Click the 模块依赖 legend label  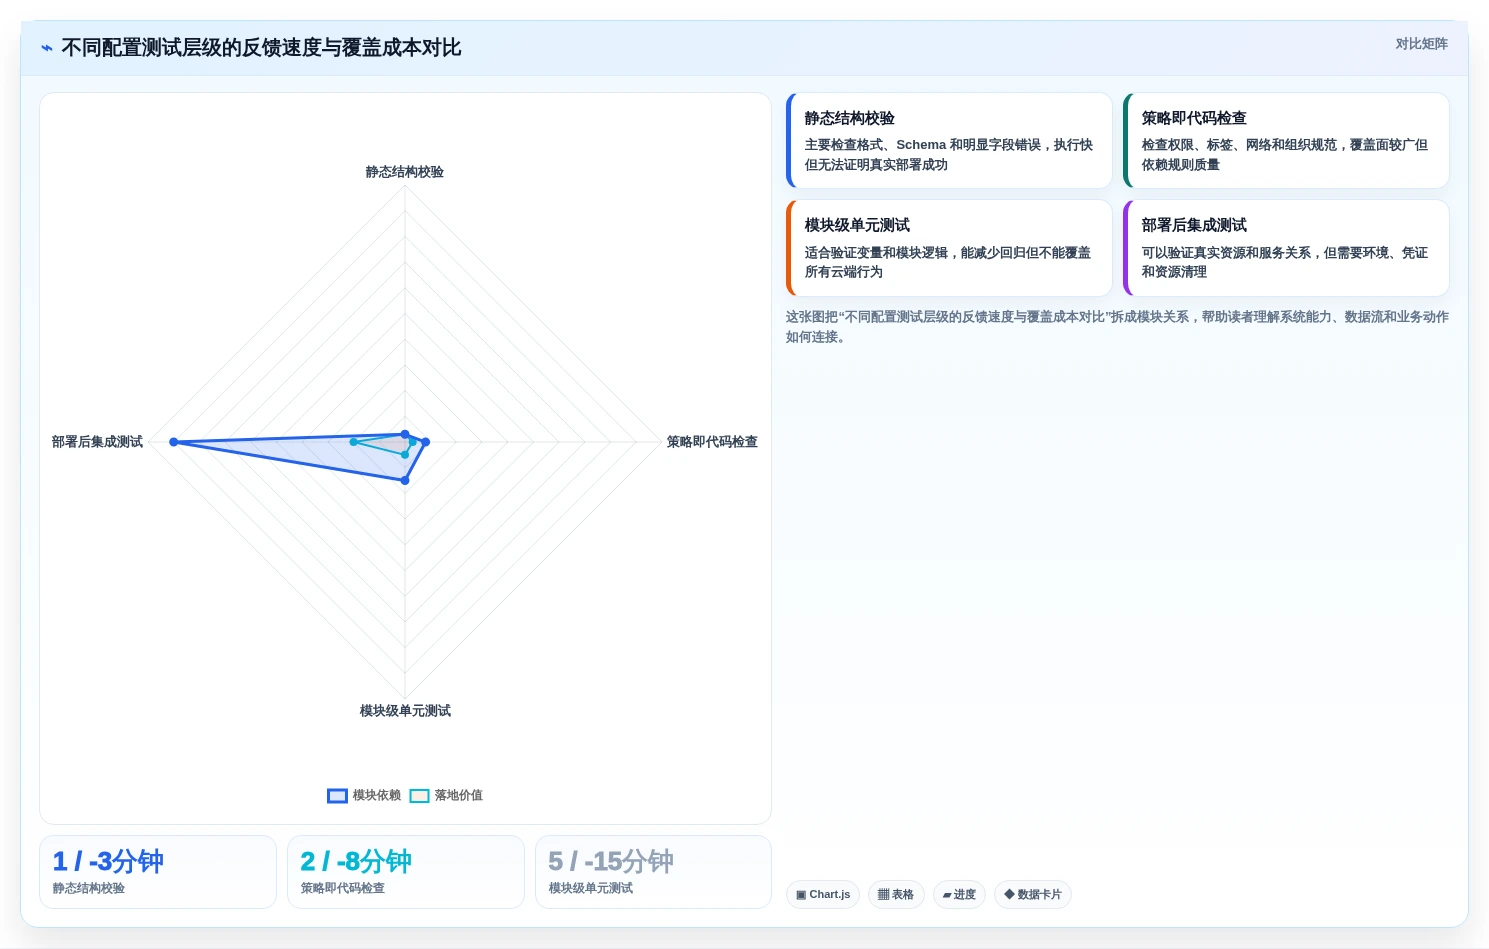376,796
